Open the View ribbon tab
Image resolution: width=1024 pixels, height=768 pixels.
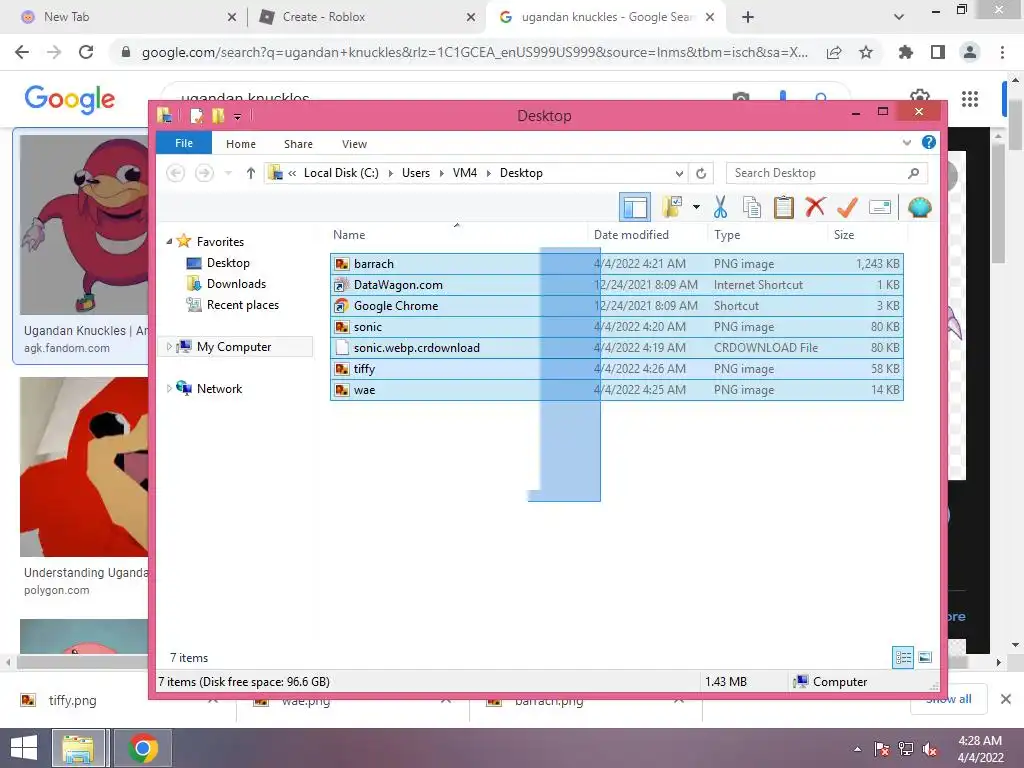355,144
